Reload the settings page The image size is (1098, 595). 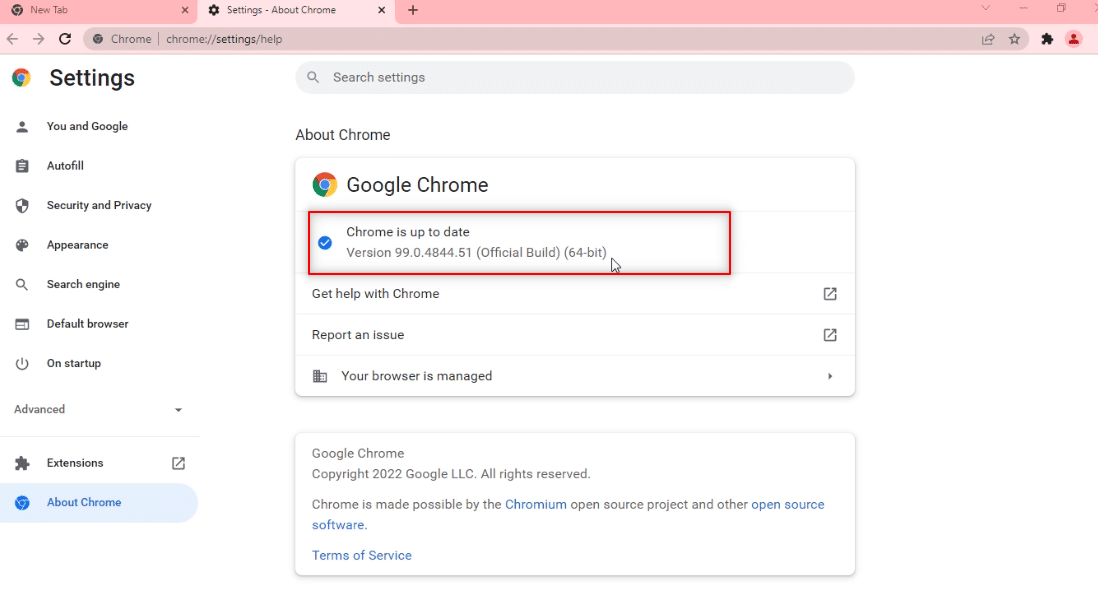[65, 39]
